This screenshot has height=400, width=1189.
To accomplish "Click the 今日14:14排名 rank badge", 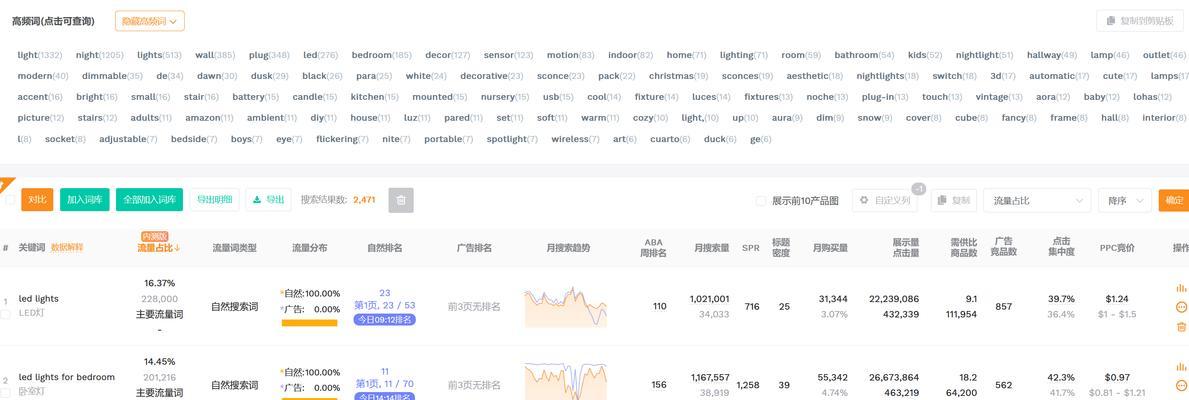I will pos(384,396).
